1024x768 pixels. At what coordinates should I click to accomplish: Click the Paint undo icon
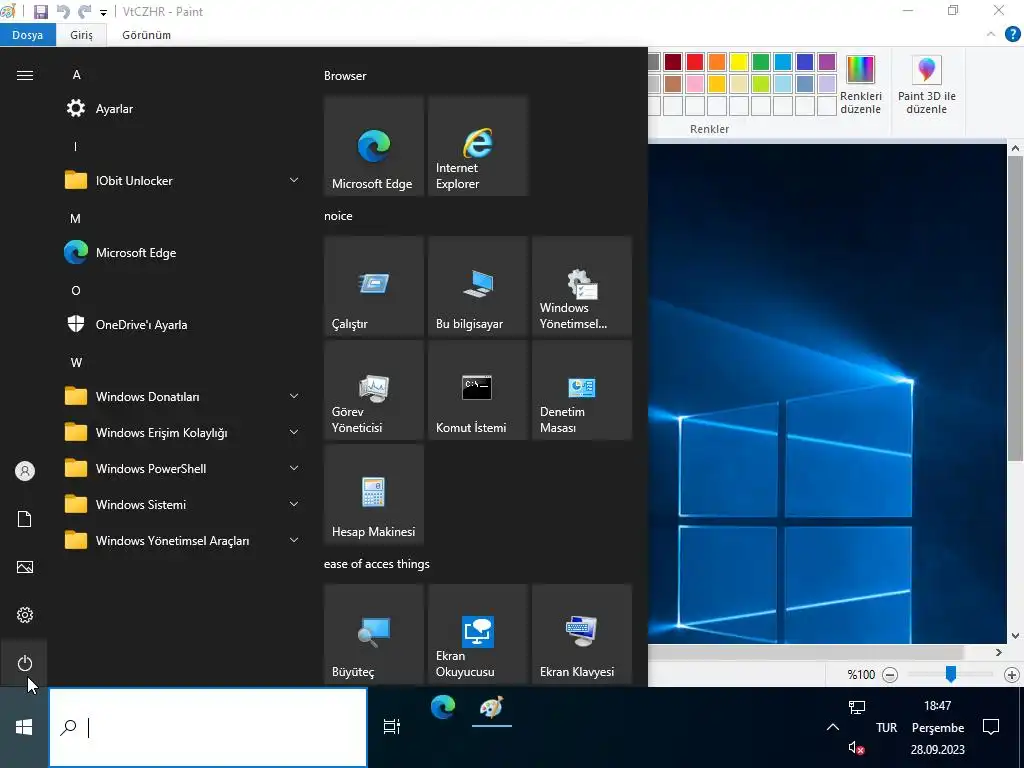tap(63, 12)
